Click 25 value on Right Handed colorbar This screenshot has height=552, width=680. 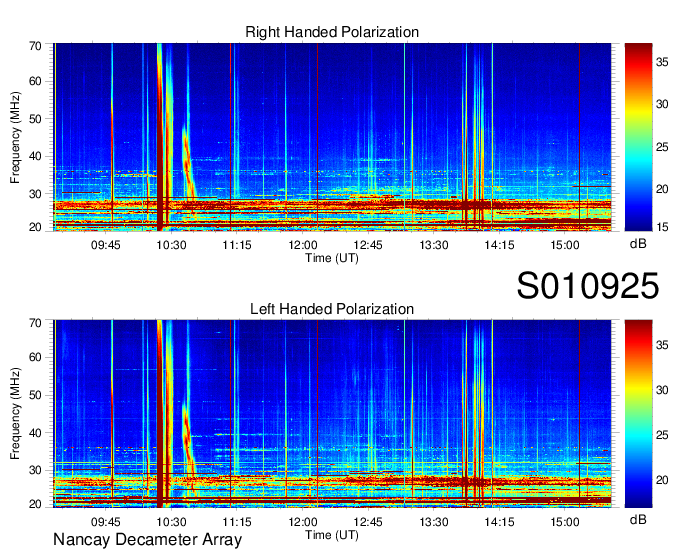coord(662,147)
